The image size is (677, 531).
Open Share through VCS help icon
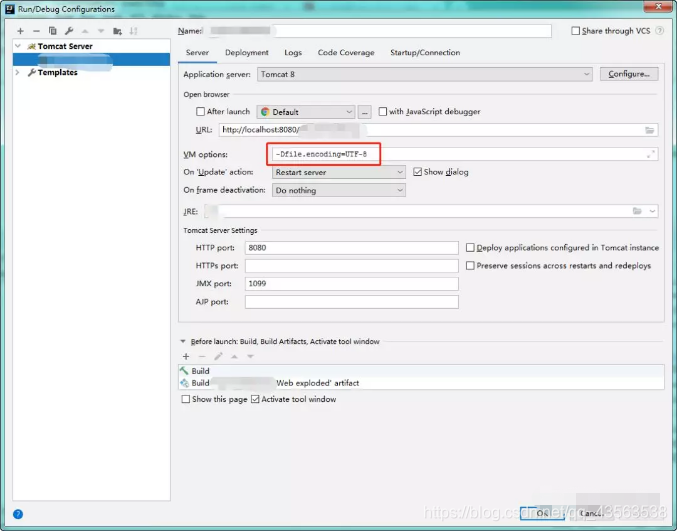pyautogui.click(x=659, y=31)
